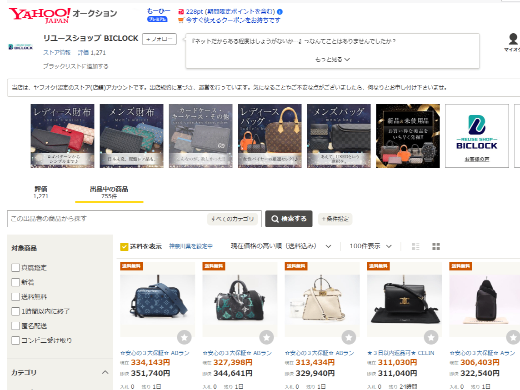The image size is (520, 390).
Task: Expand the add conditions search option
Action: (x=335, y=219)
